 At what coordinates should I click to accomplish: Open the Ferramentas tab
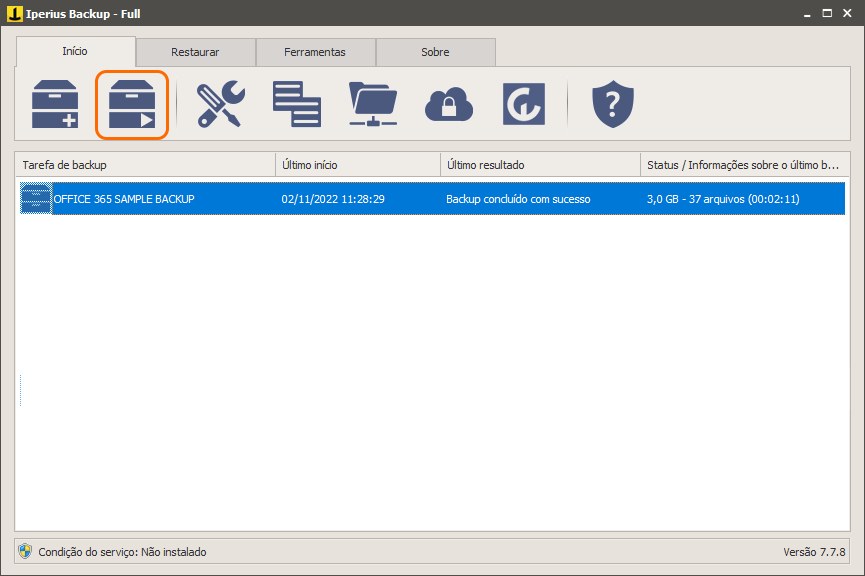click(x=315, y=52)
